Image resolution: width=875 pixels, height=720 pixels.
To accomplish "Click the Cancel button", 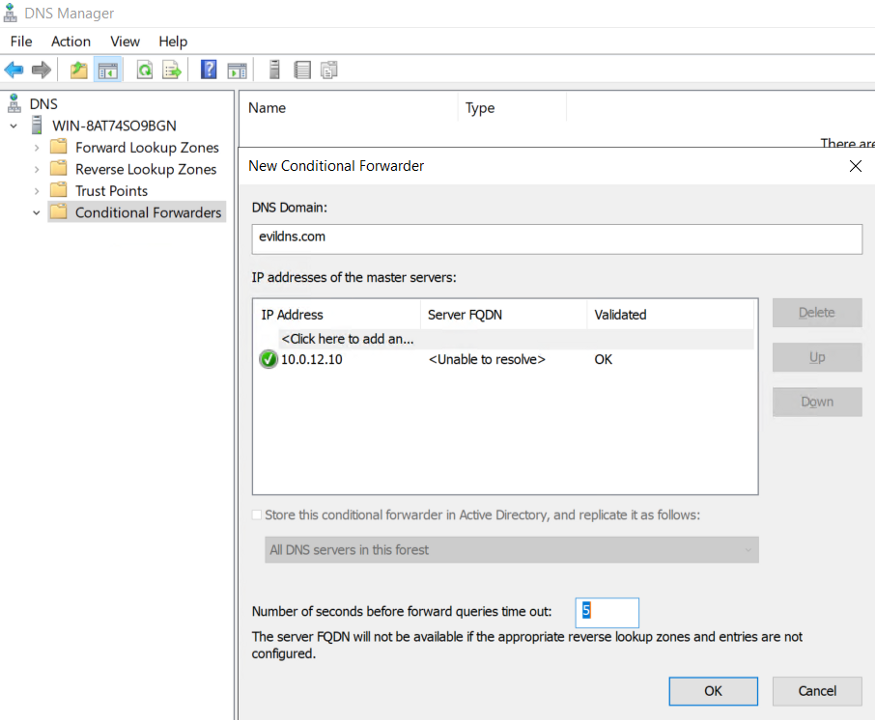I will click(817, 691).
